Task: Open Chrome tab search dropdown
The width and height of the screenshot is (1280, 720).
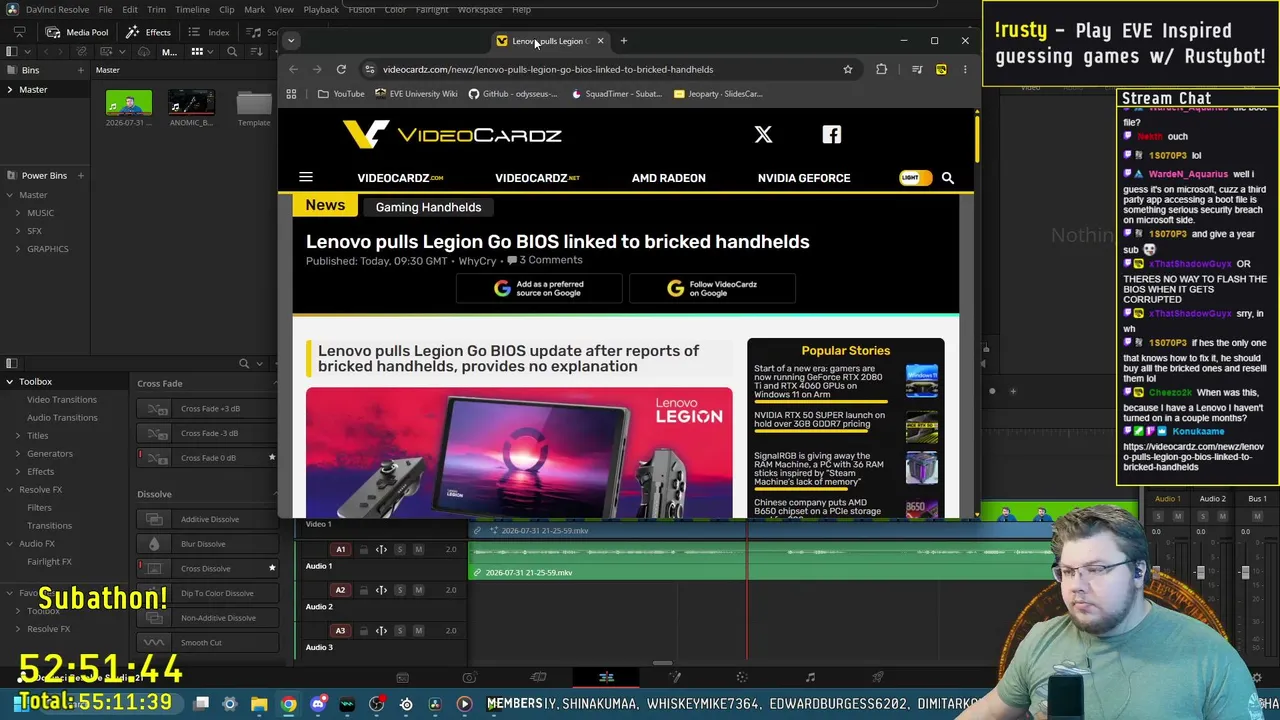Action: pyautogui.click(x=291, y=41)
